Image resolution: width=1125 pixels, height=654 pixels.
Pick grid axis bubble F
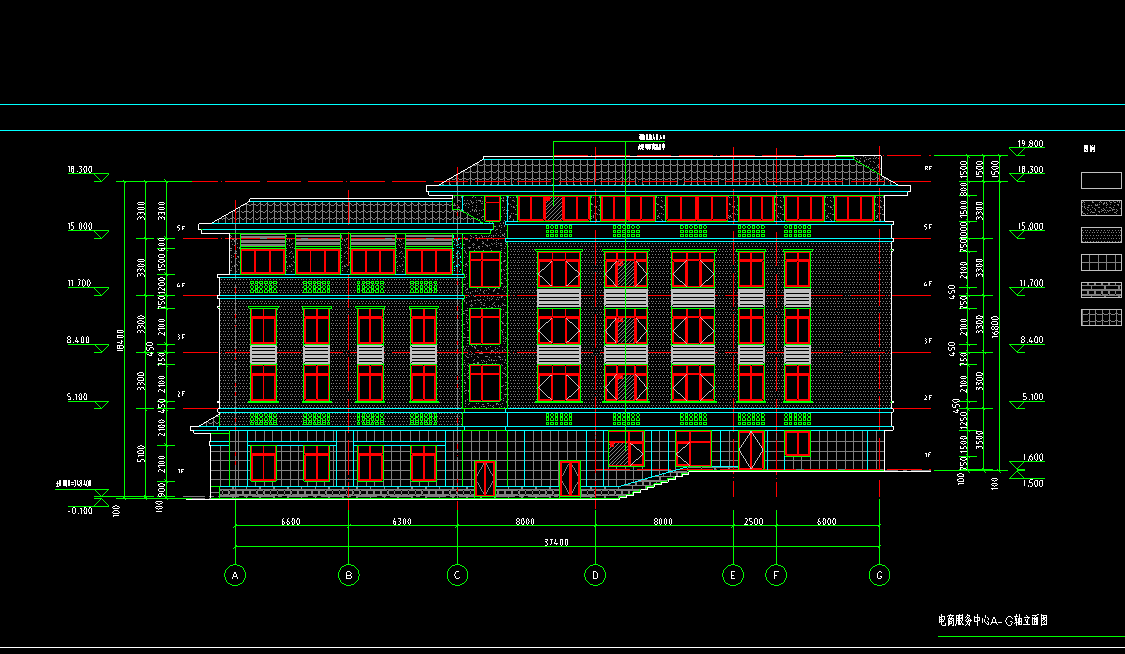point(776,575)
